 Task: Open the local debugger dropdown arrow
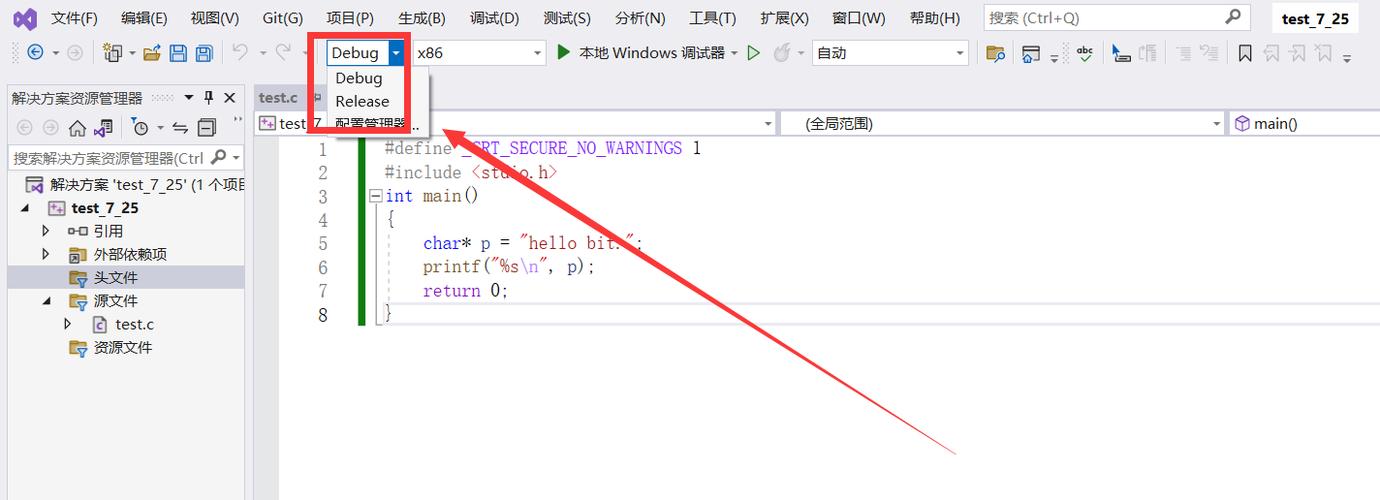(x=735, y=53)
